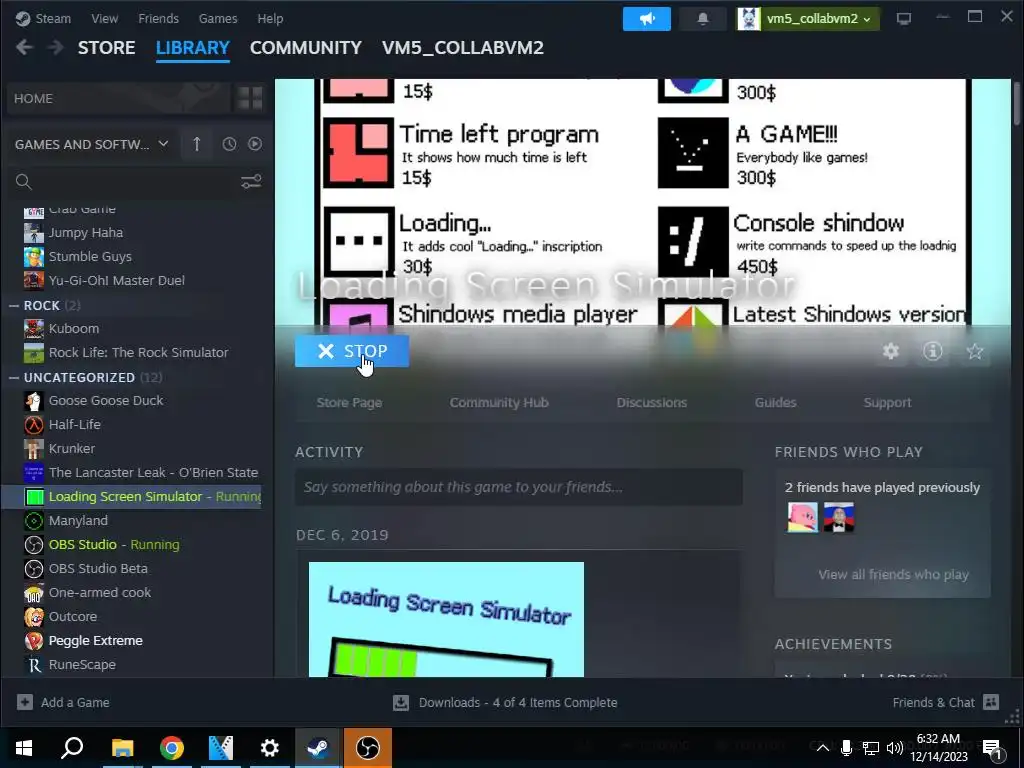Open the Games menu

tap(218, 18)
